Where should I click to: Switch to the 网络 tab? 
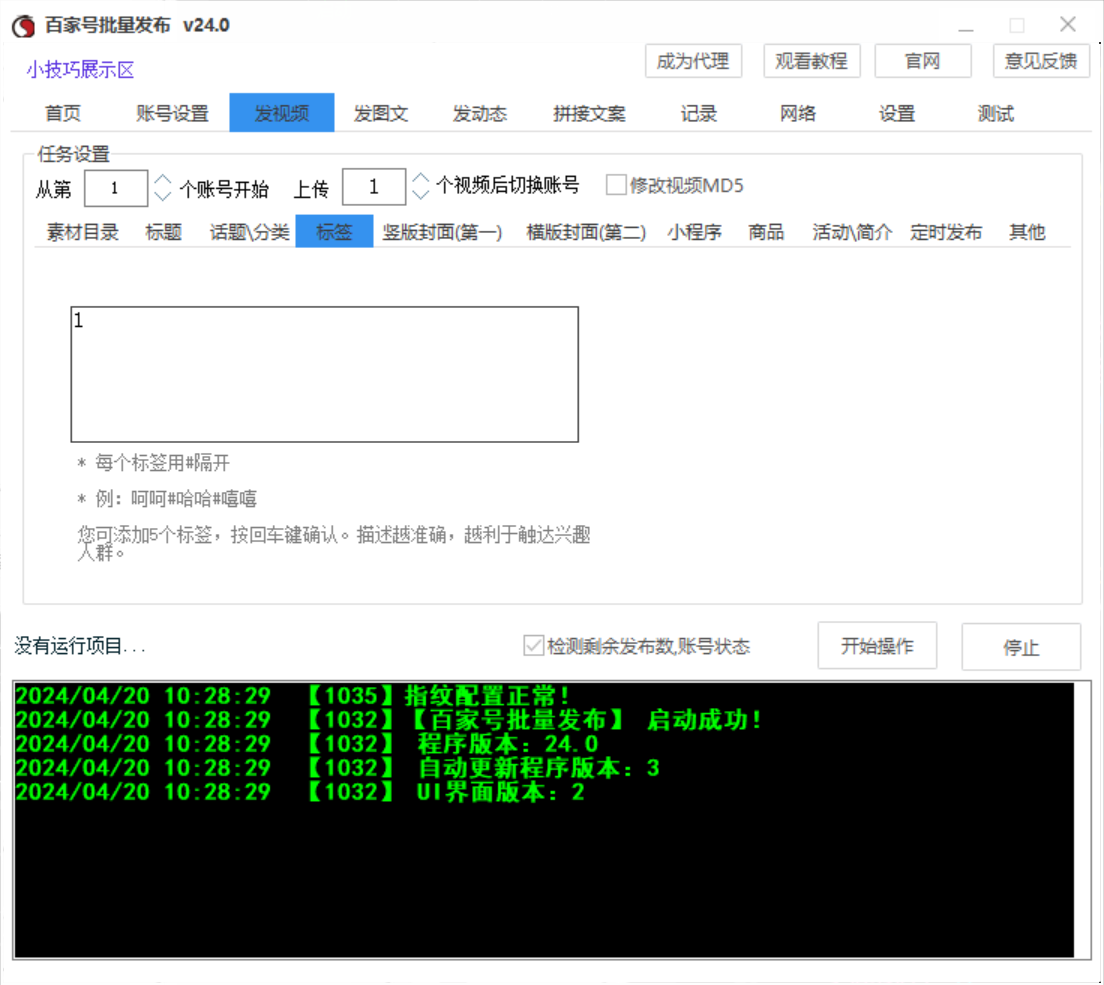click(798, 113)
